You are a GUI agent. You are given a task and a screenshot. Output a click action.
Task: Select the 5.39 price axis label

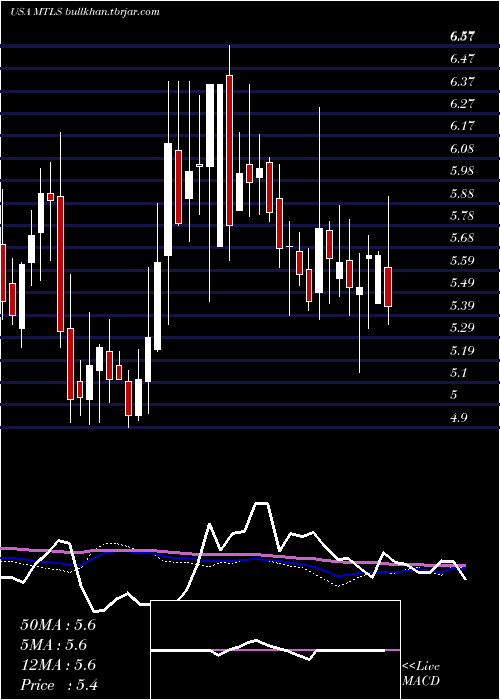pos(462,306)
